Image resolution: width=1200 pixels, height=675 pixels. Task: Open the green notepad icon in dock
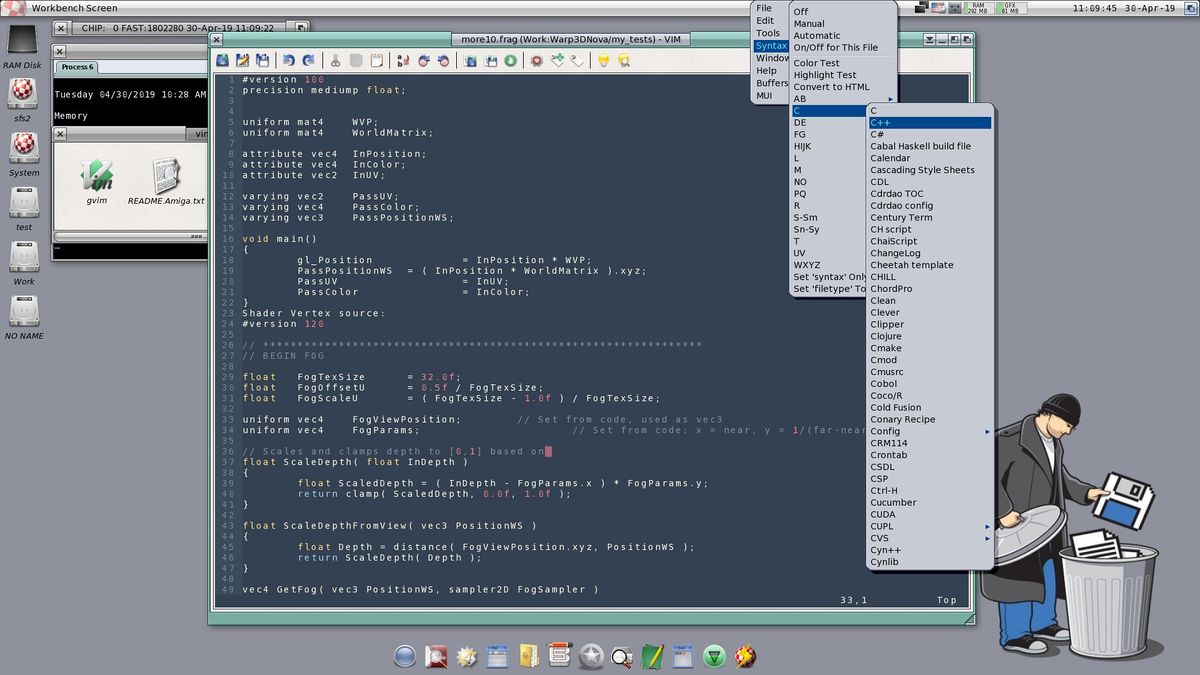coord(652,656)
